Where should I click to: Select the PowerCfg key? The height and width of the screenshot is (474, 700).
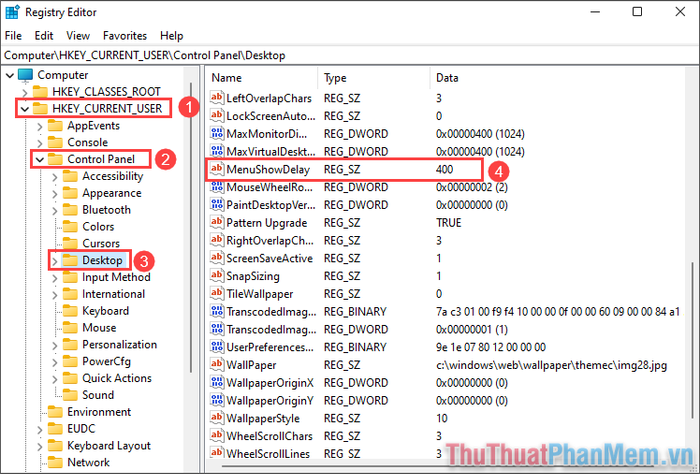pos(106,362)
